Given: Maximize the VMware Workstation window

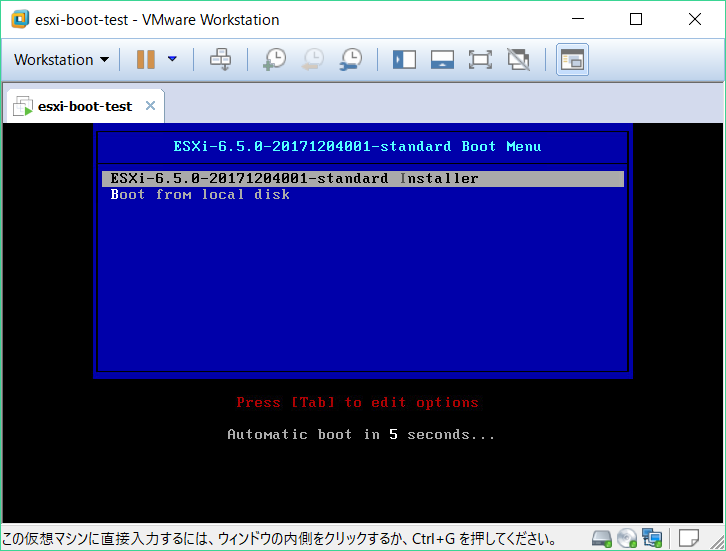Looking at the screenshot, I should pyautogui.click(x=636, y=19).
